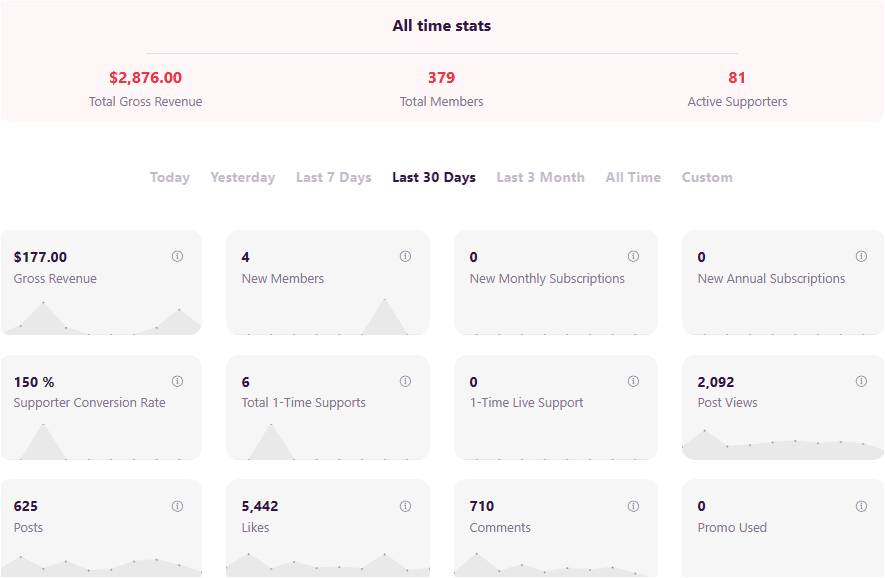Click the Post Views sparkline chart
Viewport: 885px width, 578px height.
(783, 445)
